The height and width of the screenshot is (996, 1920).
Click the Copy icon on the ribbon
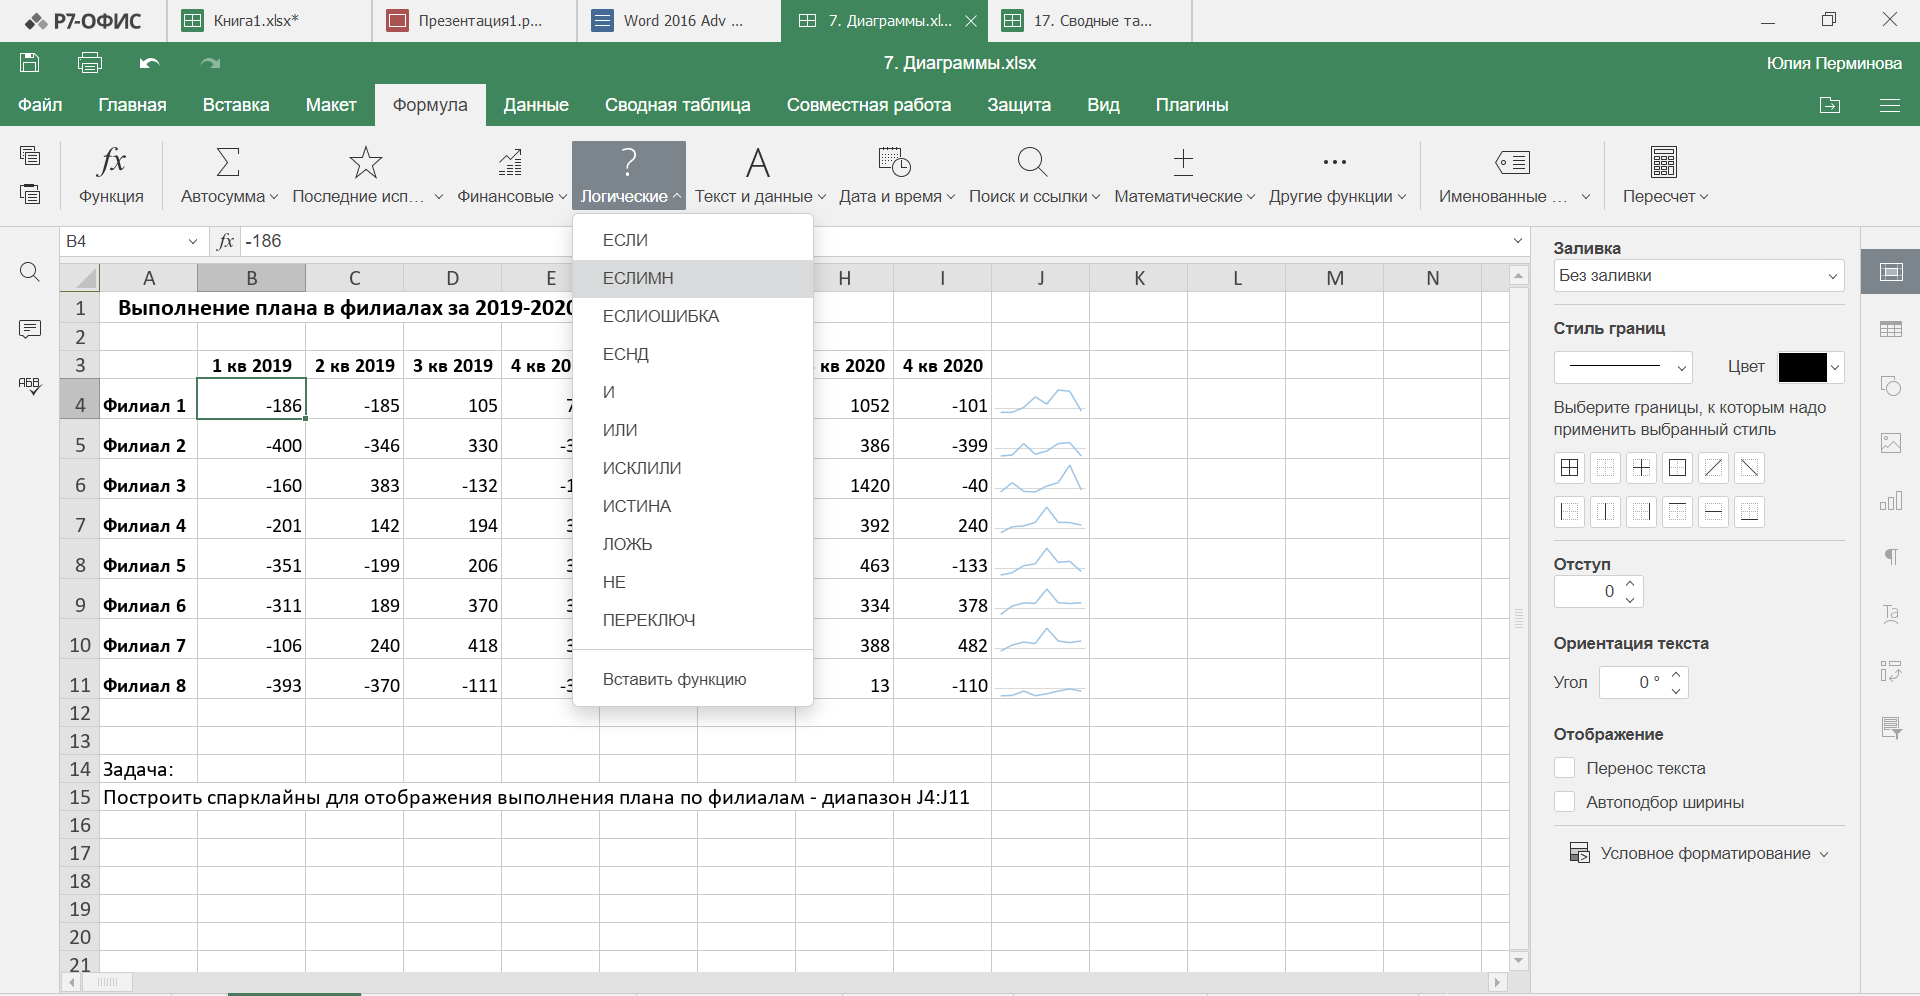tap(30, 155)
